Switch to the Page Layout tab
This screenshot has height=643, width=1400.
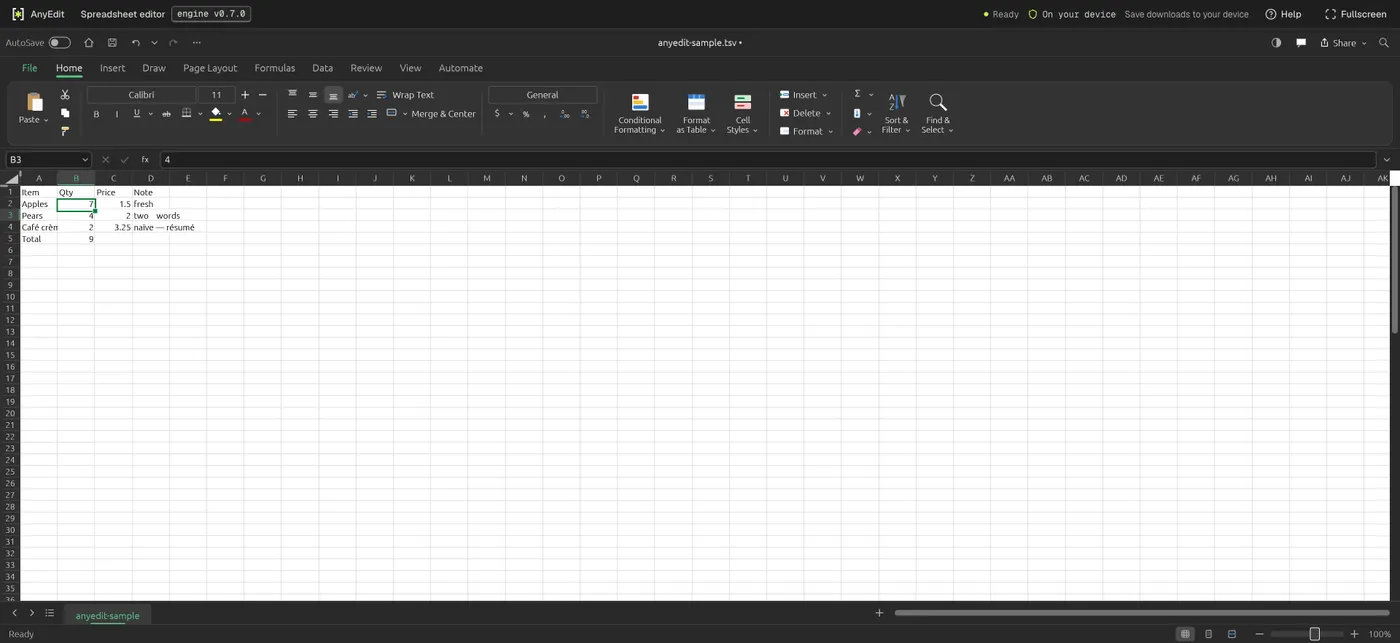click(x=210, y=68)
